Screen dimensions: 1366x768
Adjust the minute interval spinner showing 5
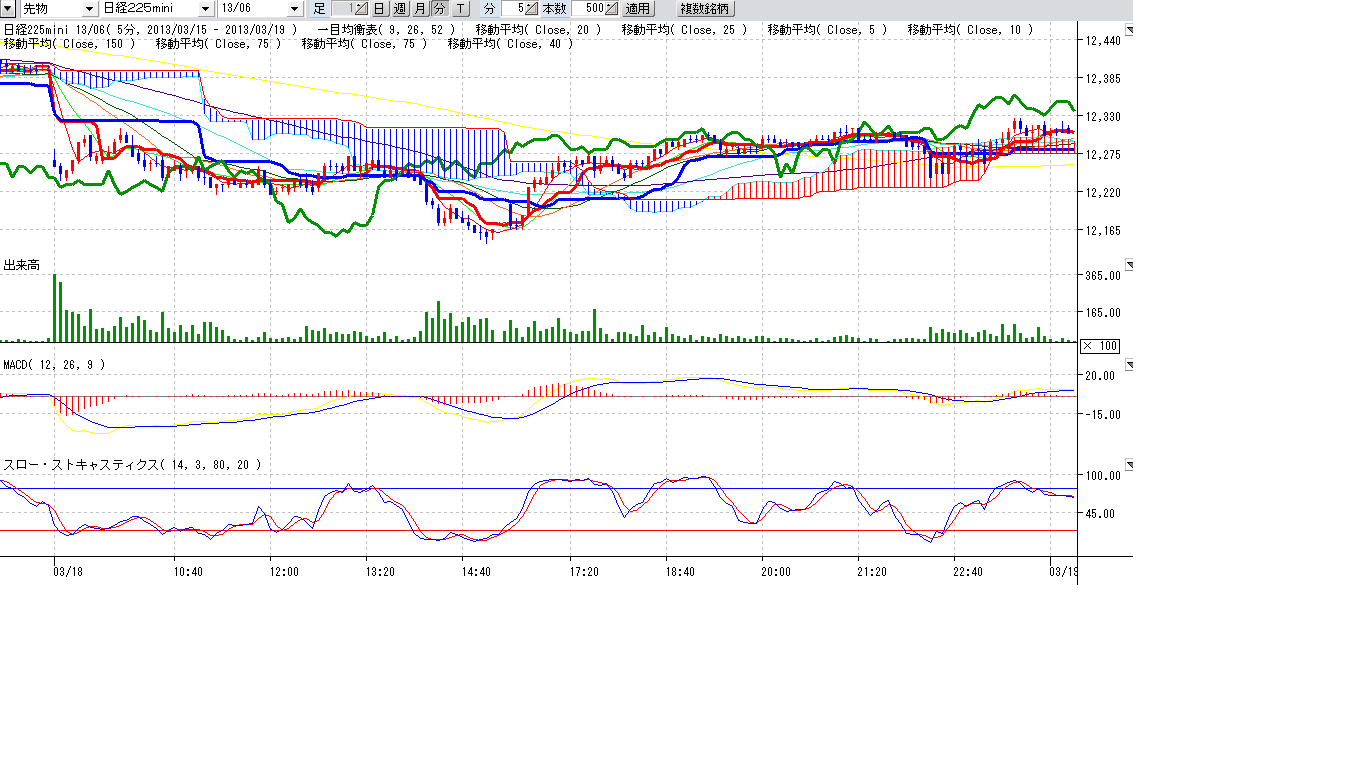[x=531, y=9]
